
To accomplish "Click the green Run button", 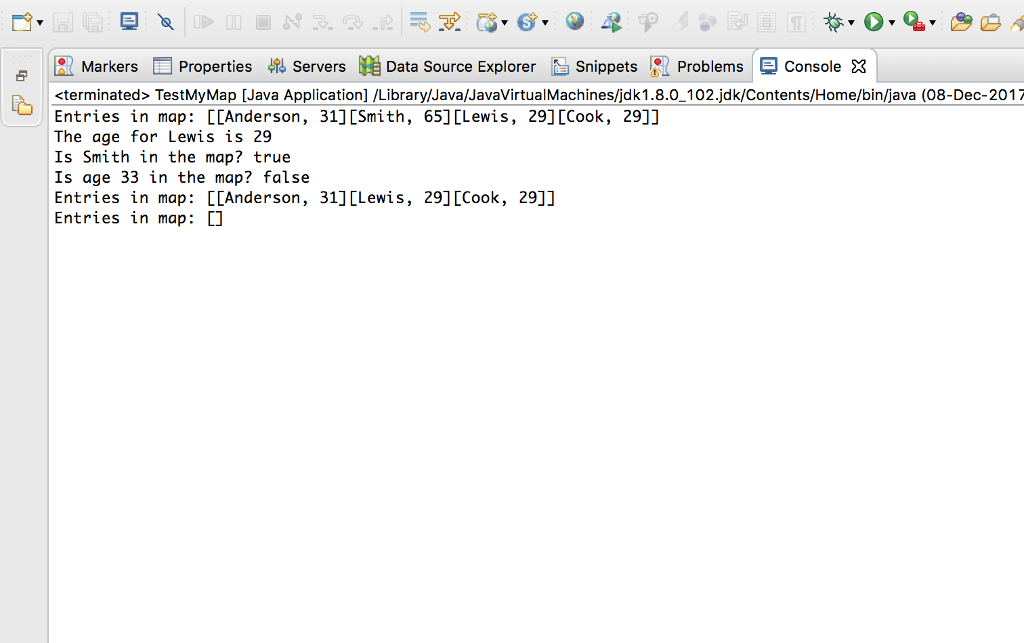I will [x=873, y=22].
